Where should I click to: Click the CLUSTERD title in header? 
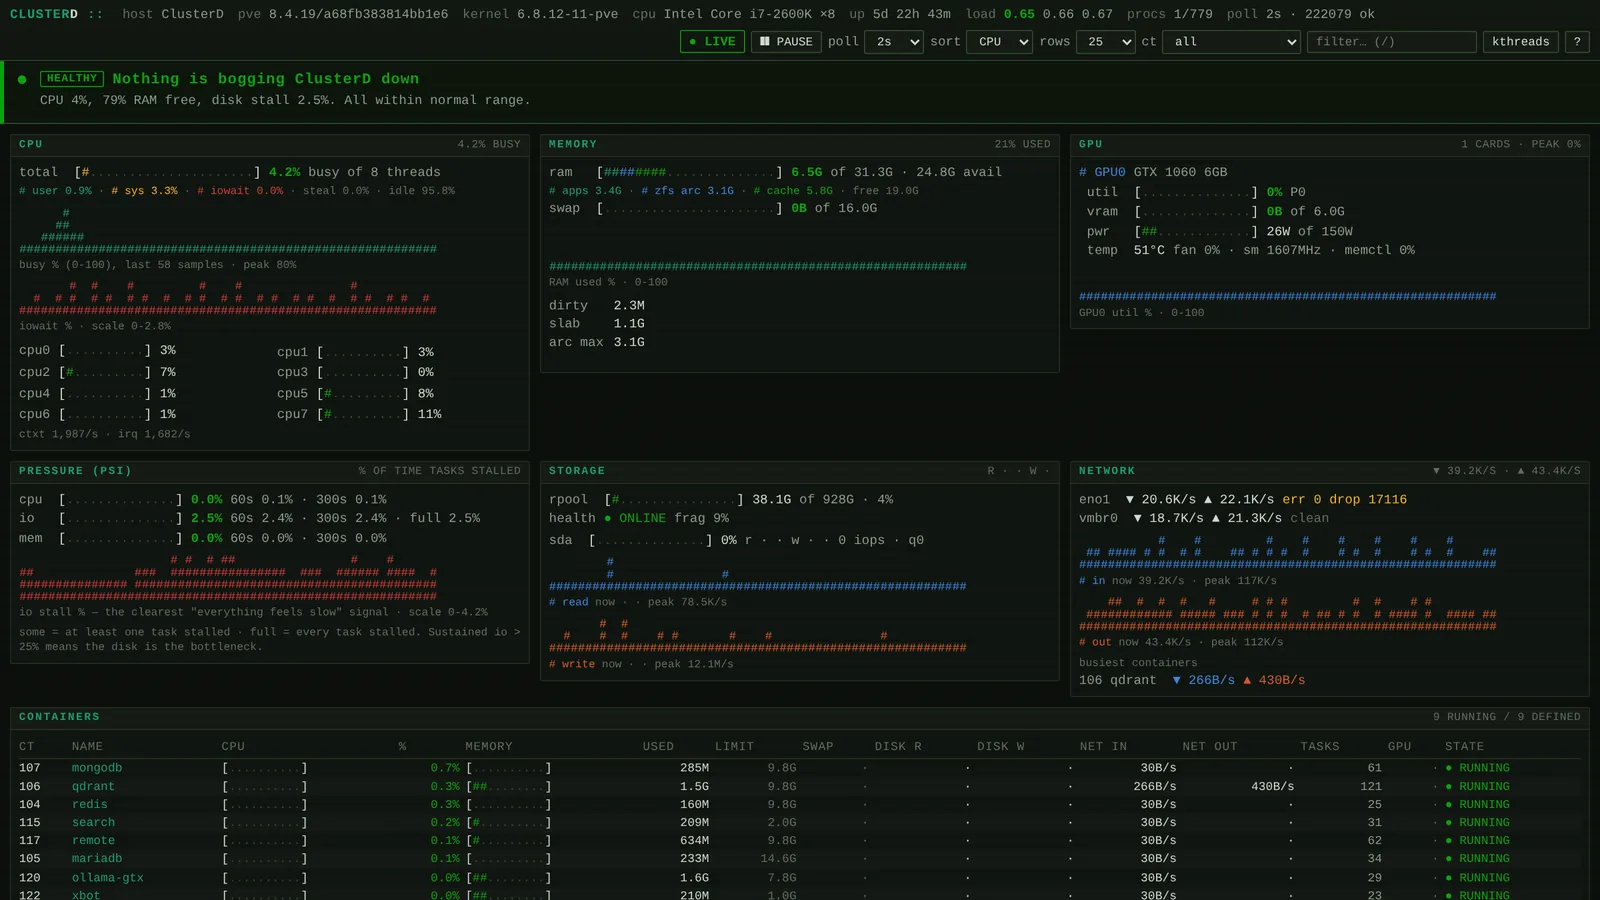(44, 14)
